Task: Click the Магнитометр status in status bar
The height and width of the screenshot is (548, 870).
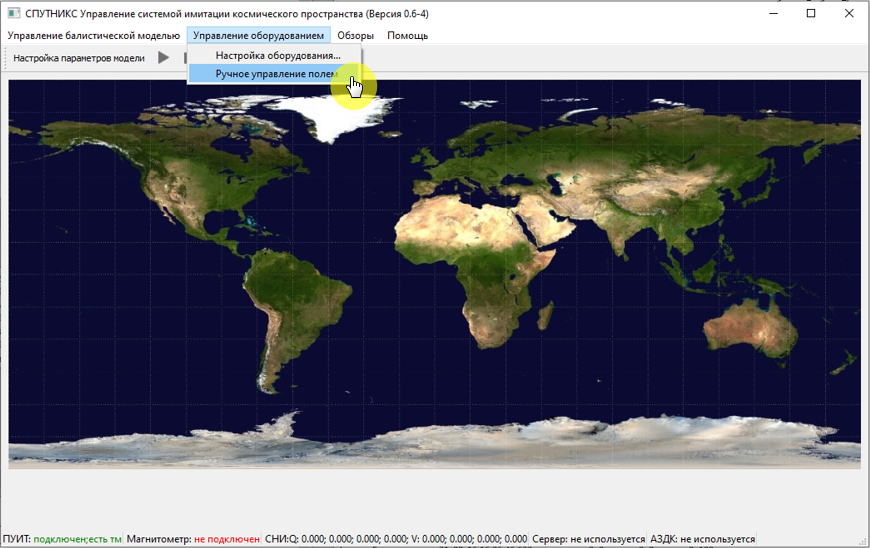Action: (x=193, y=539)
